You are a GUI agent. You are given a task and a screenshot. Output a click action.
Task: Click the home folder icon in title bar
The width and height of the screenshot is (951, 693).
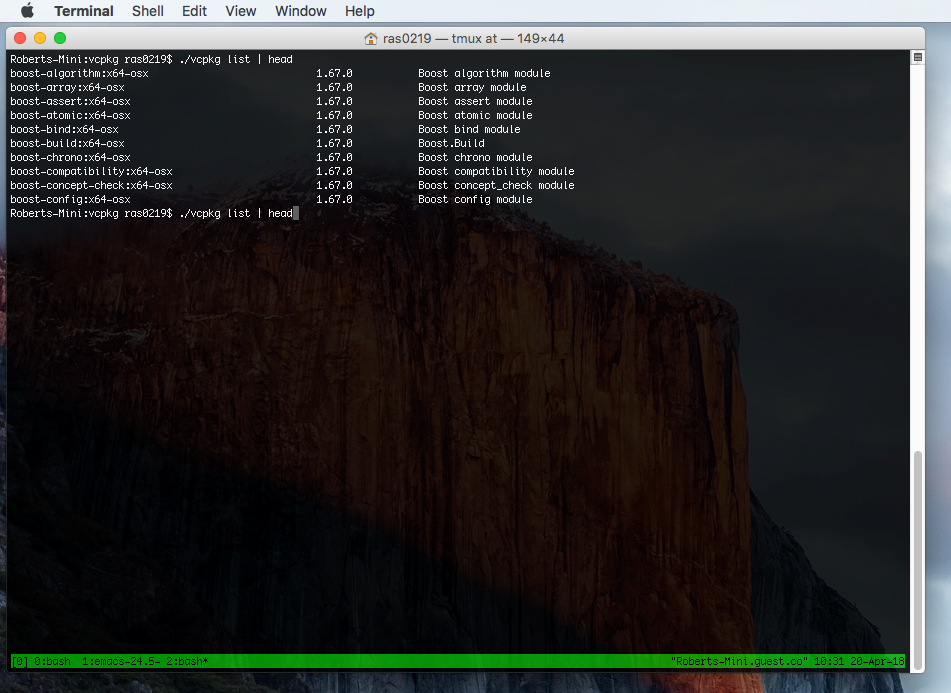pos(371,39)
